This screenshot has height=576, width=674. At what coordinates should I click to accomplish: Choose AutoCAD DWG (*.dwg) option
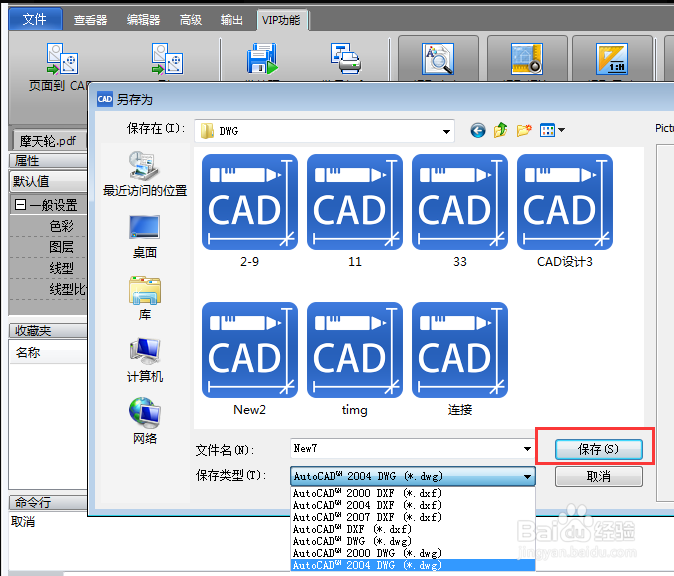point(413,541)
